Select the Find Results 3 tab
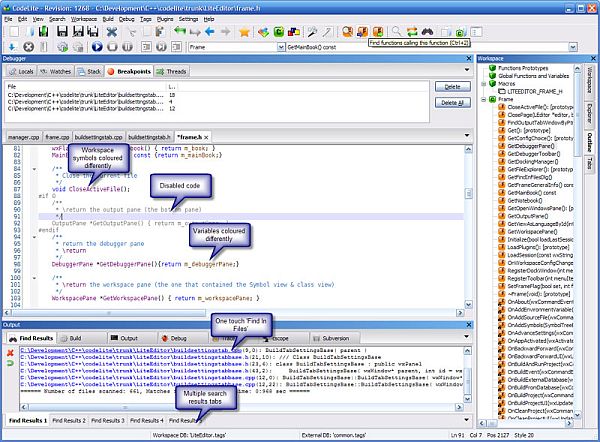Image resolution: width=600 pixels, height=442 pixels. tap(108, 421)
